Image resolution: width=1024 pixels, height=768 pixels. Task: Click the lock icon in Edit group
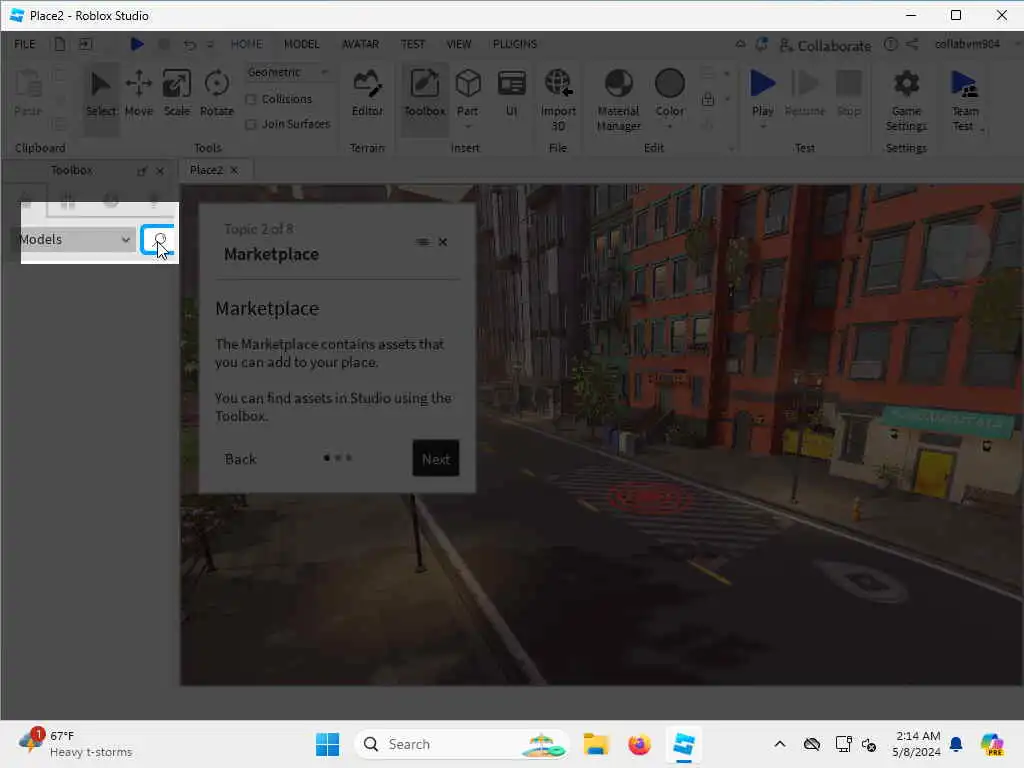coord(708,99)
